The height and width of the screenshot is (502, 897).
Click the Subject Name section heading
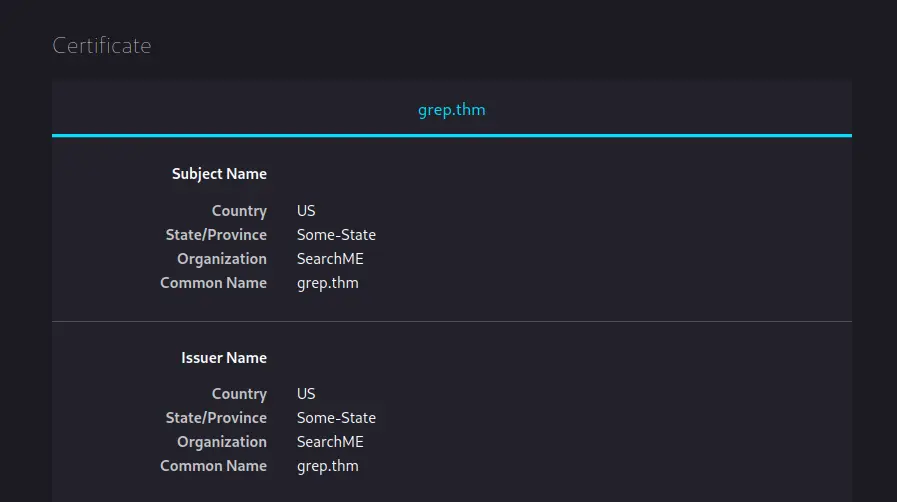[x=219, y=174]
